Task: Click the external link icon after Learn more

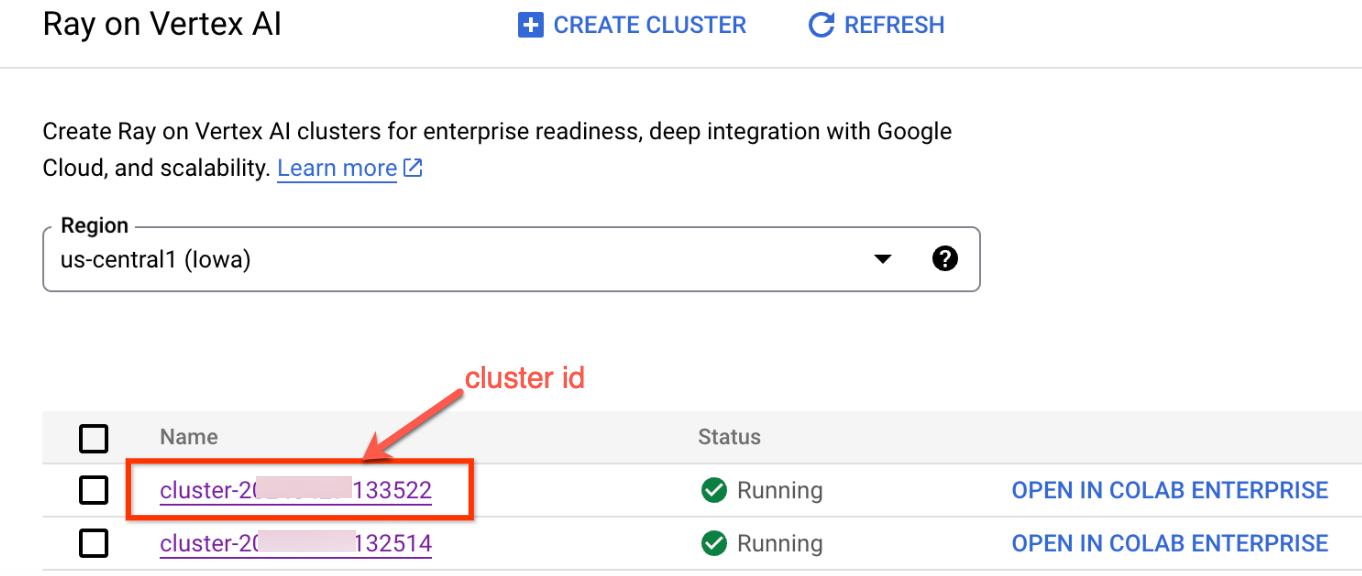Action: (x=413, y=168)
